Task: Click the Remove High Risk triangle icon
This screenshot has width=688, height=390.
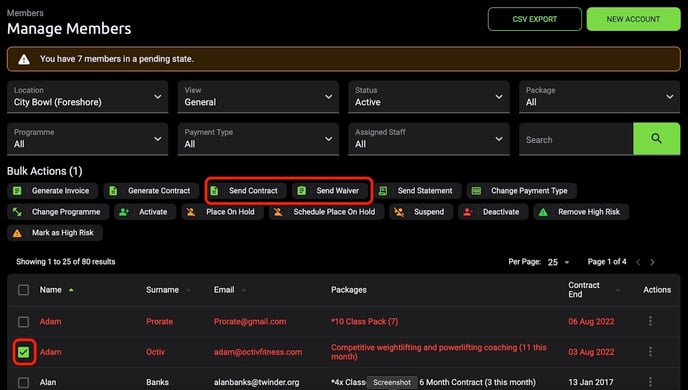Action: pos(543,212)
